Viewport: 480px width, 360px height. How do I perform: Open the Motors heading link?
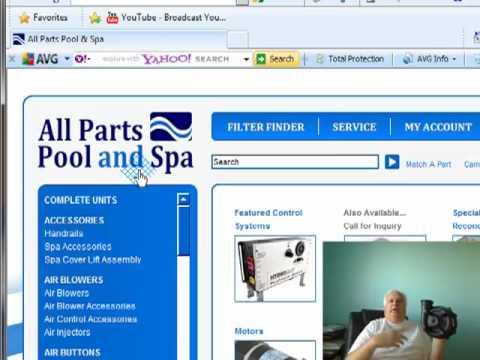coord(249,331)
